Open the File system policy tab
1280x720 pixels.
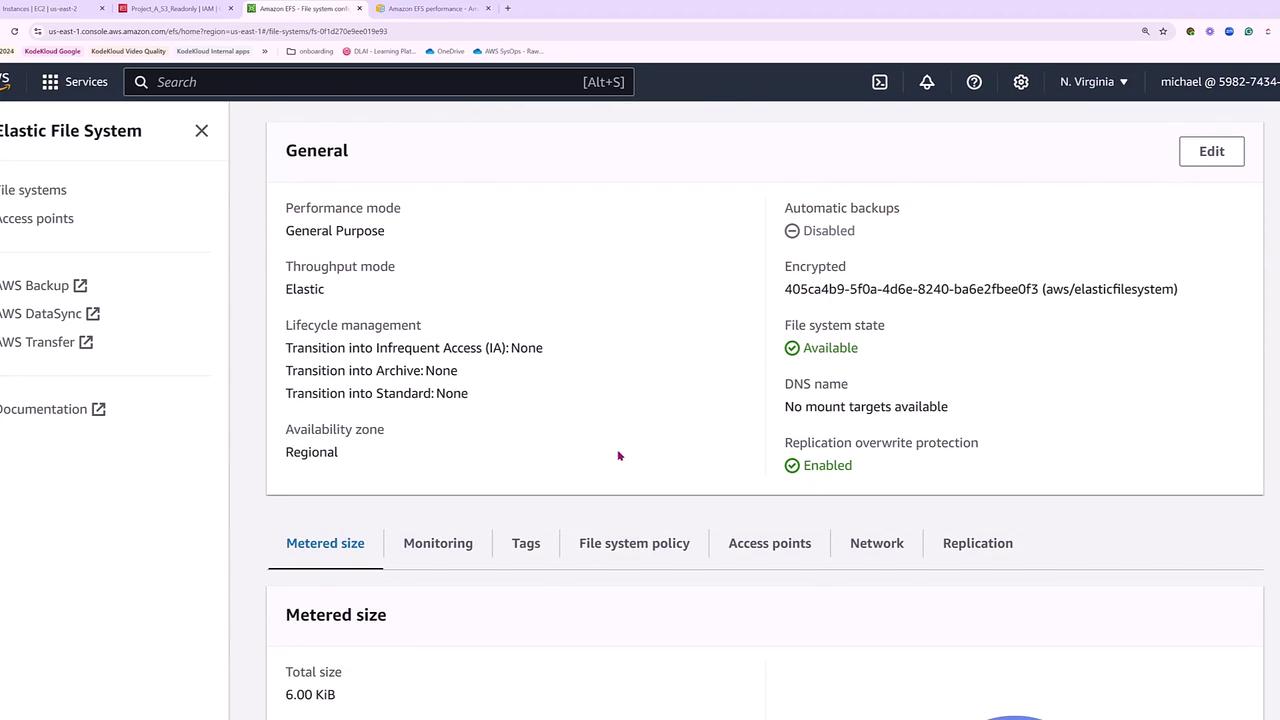[634, 543]
